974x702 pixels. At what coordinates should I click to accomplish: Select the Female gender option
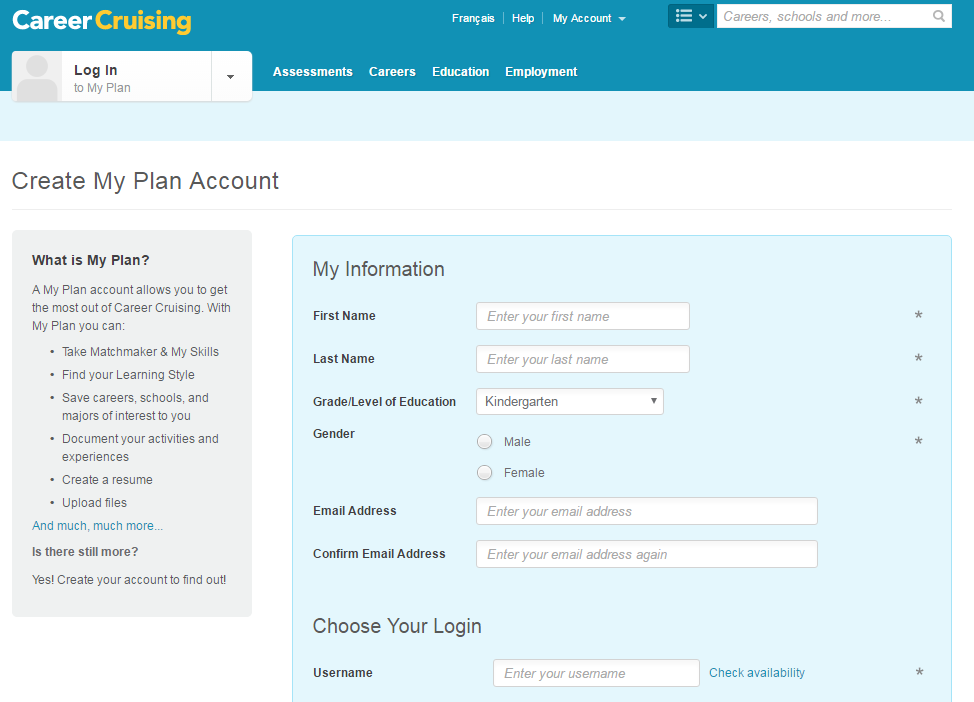[485, 473]
